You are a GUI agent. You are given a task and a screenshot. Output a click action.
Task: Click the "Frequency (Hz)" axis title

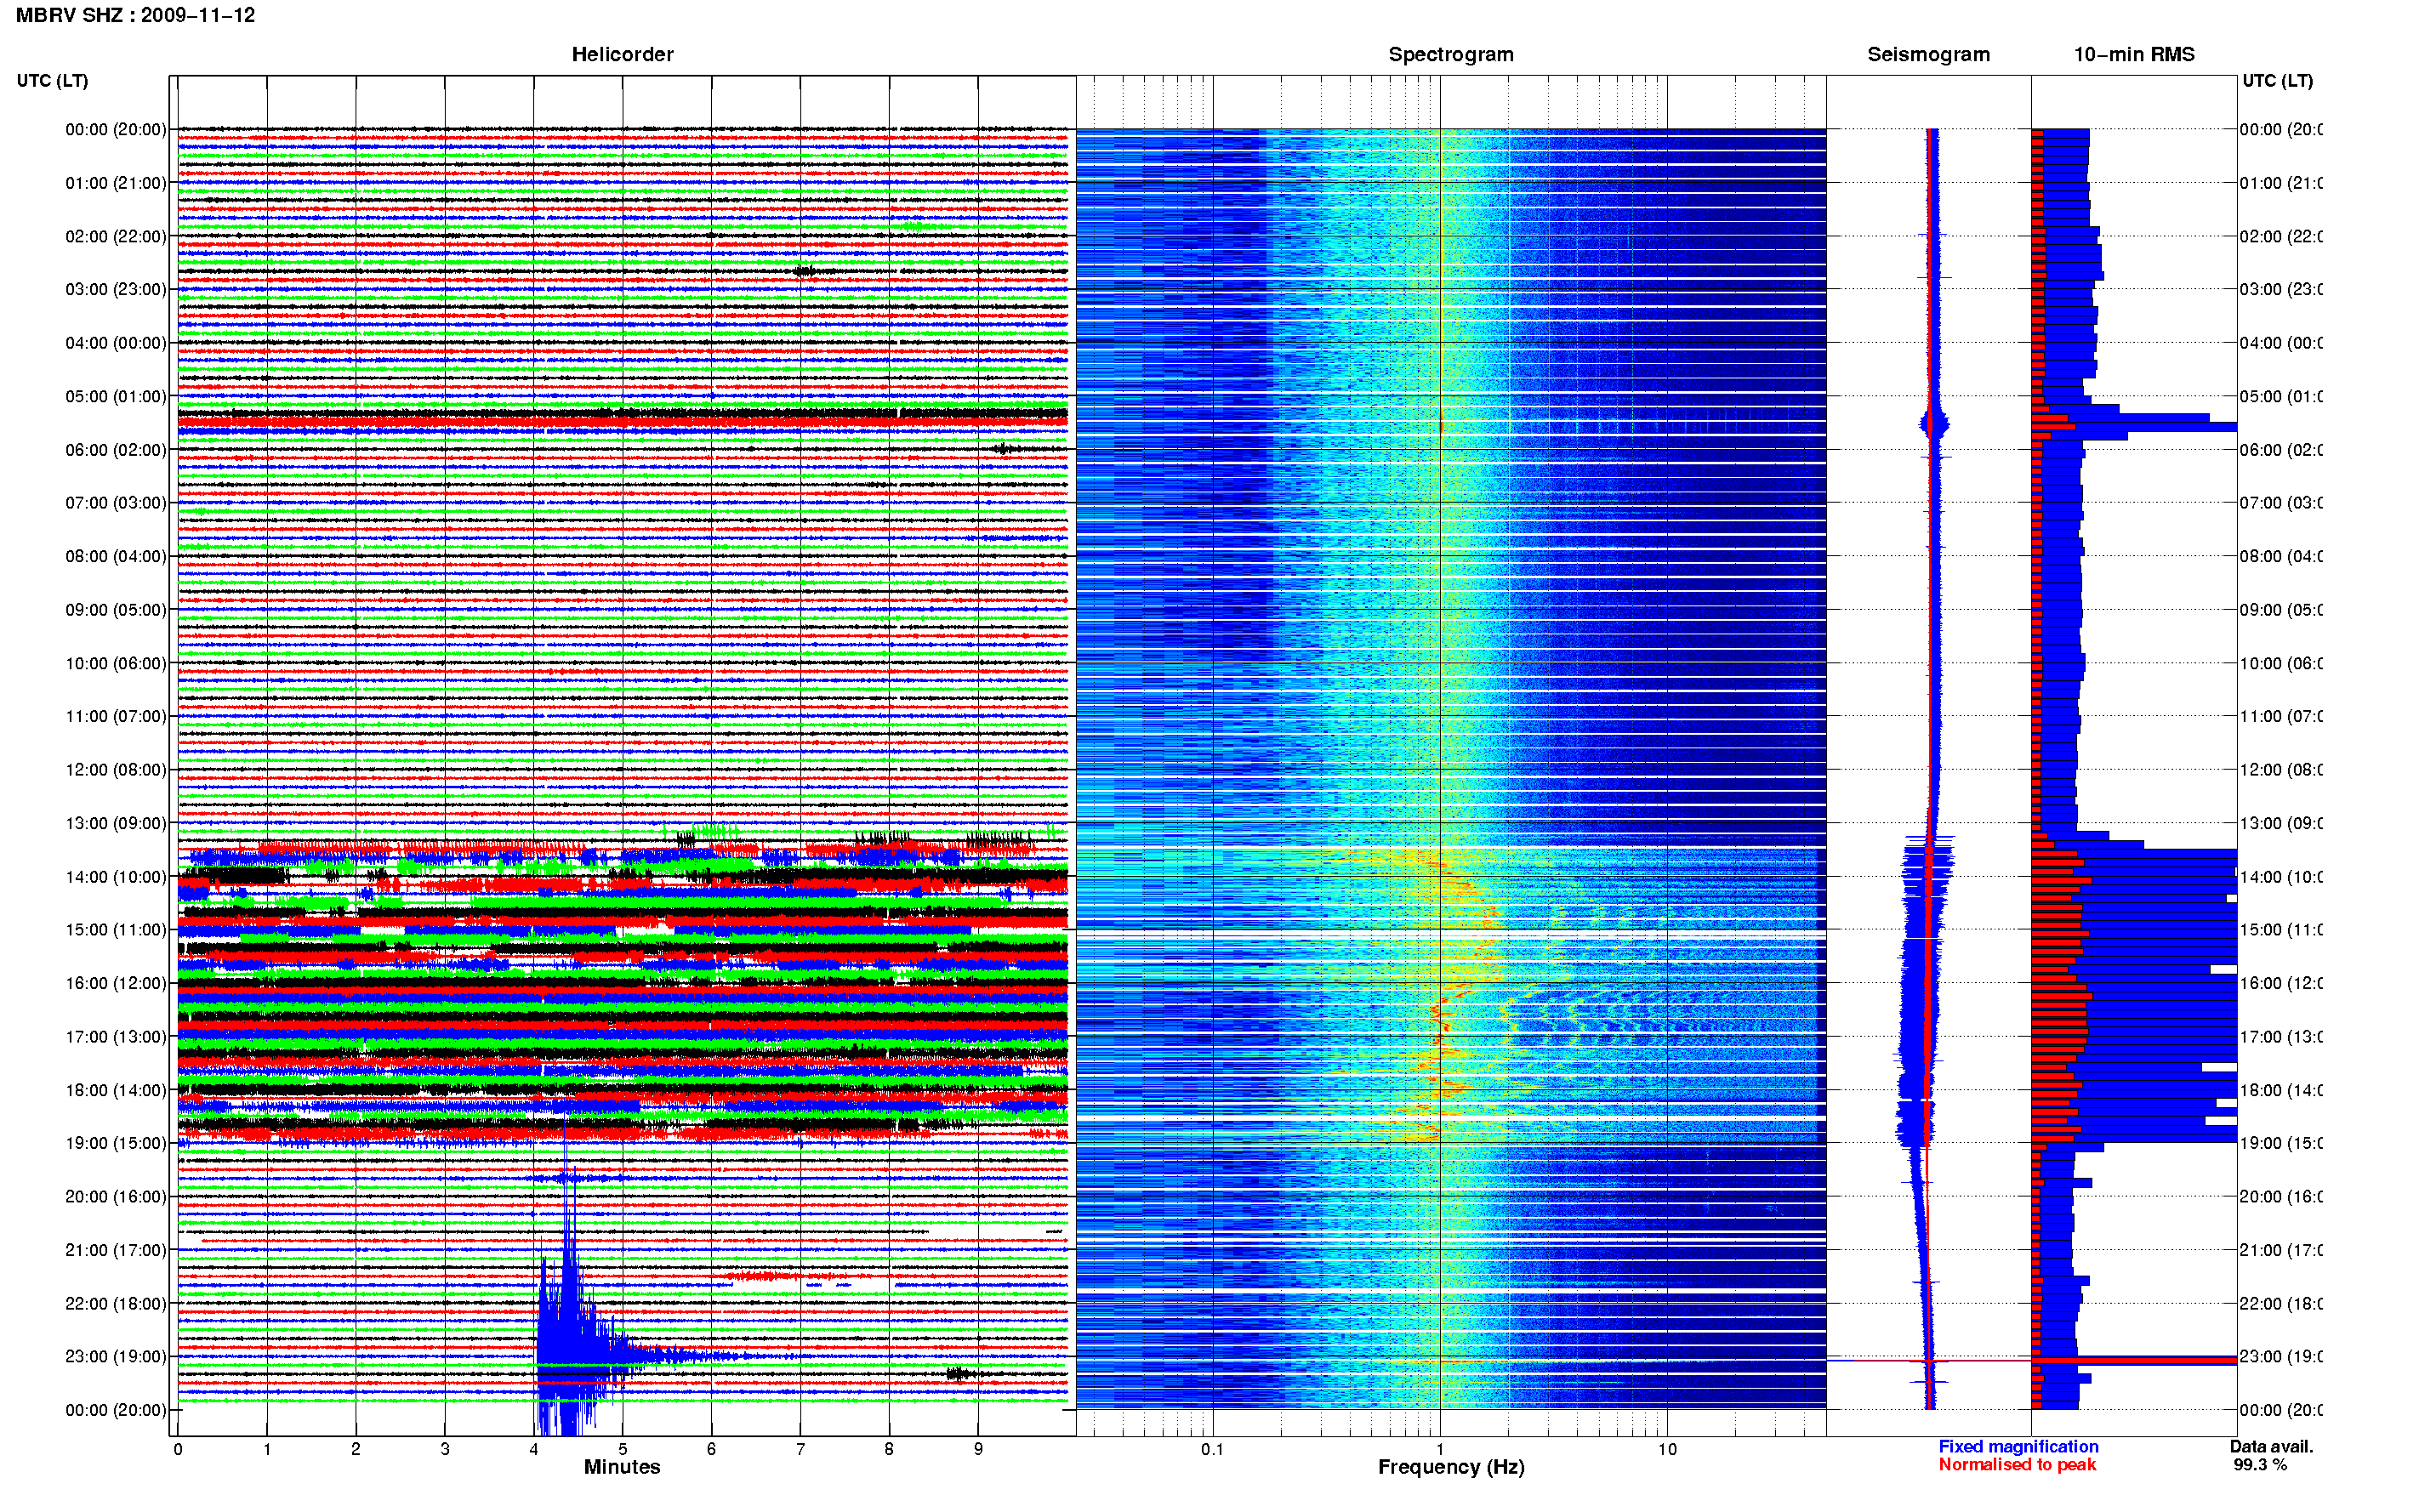tap(1451, 1467)
